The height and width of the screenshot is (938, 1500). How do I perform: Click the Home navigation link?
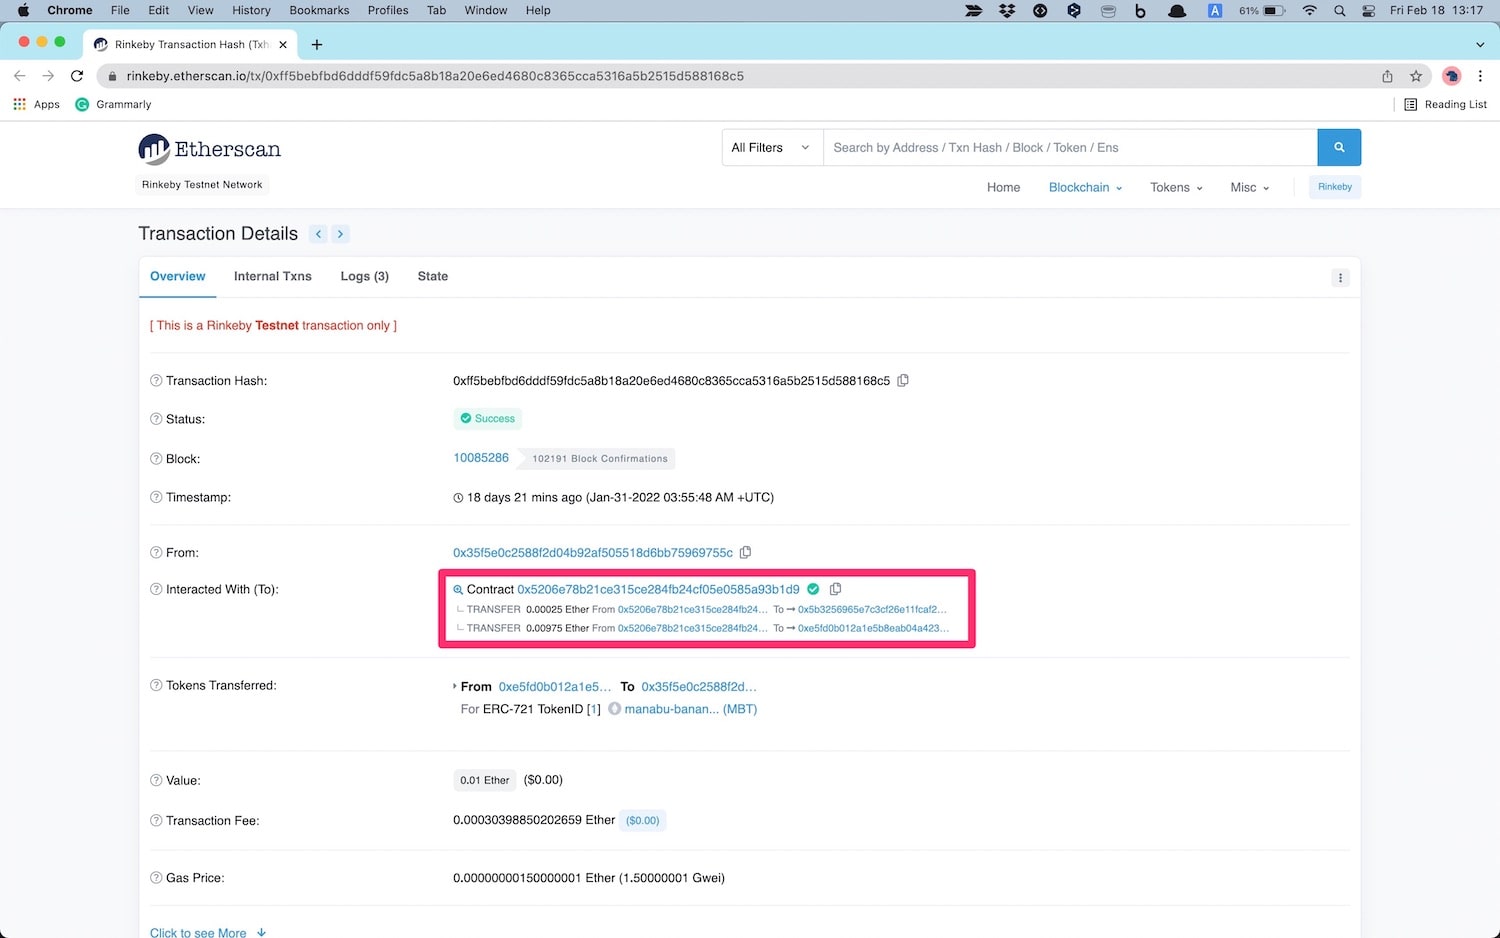(x=1003, y=188)
